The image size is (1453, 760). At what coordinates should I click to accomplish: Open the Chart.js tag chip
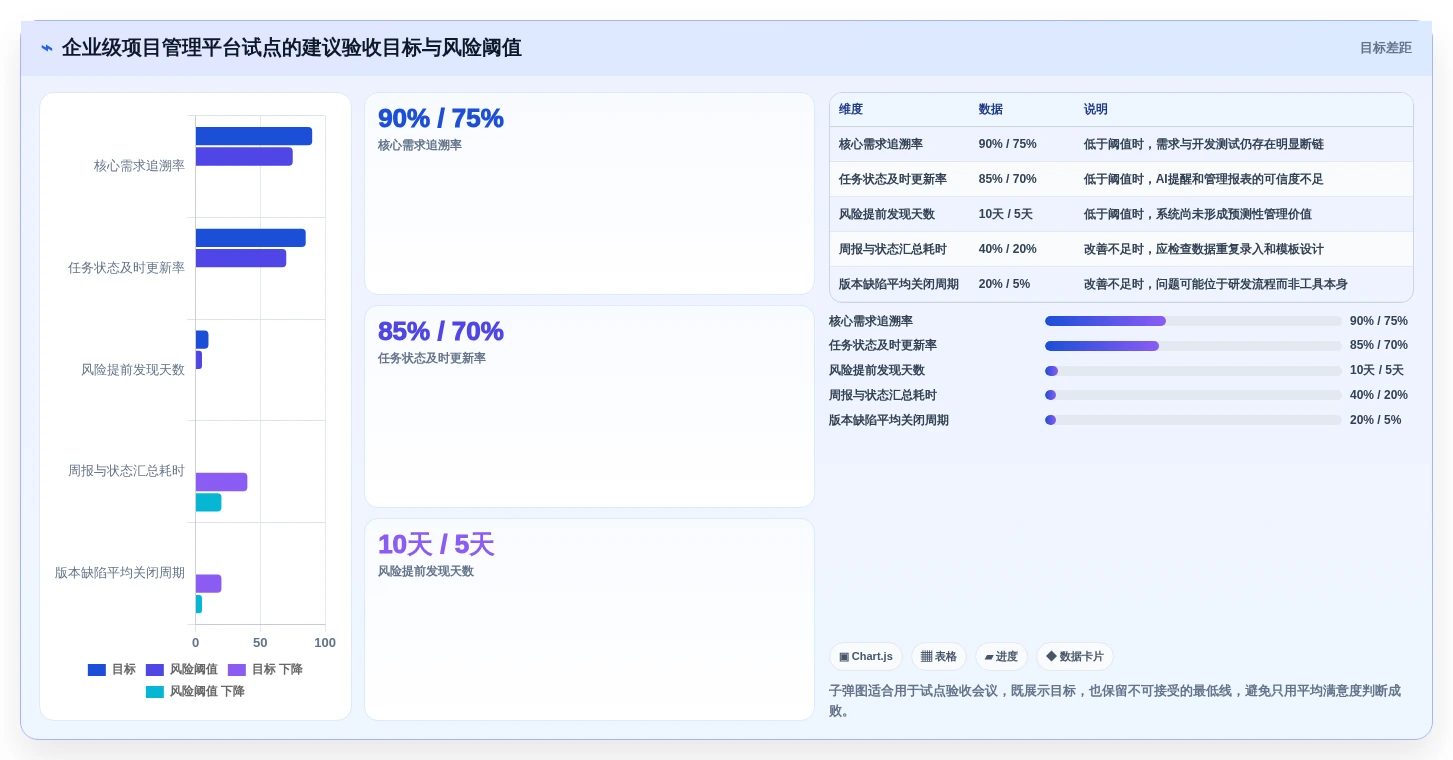pyautogui.click(x=866, y=657)
